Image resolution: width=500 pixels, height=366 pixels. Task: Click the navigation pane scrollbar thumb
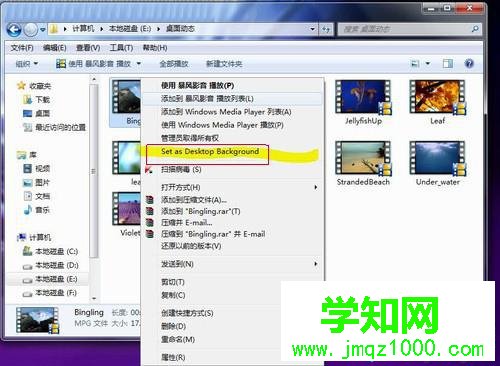tap(94, 171)
